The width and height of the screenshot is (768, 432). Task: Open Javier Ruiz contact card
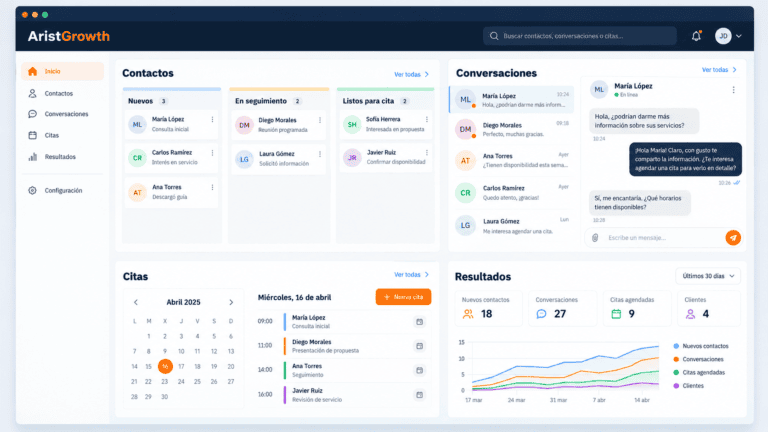[x=386, y=158]
